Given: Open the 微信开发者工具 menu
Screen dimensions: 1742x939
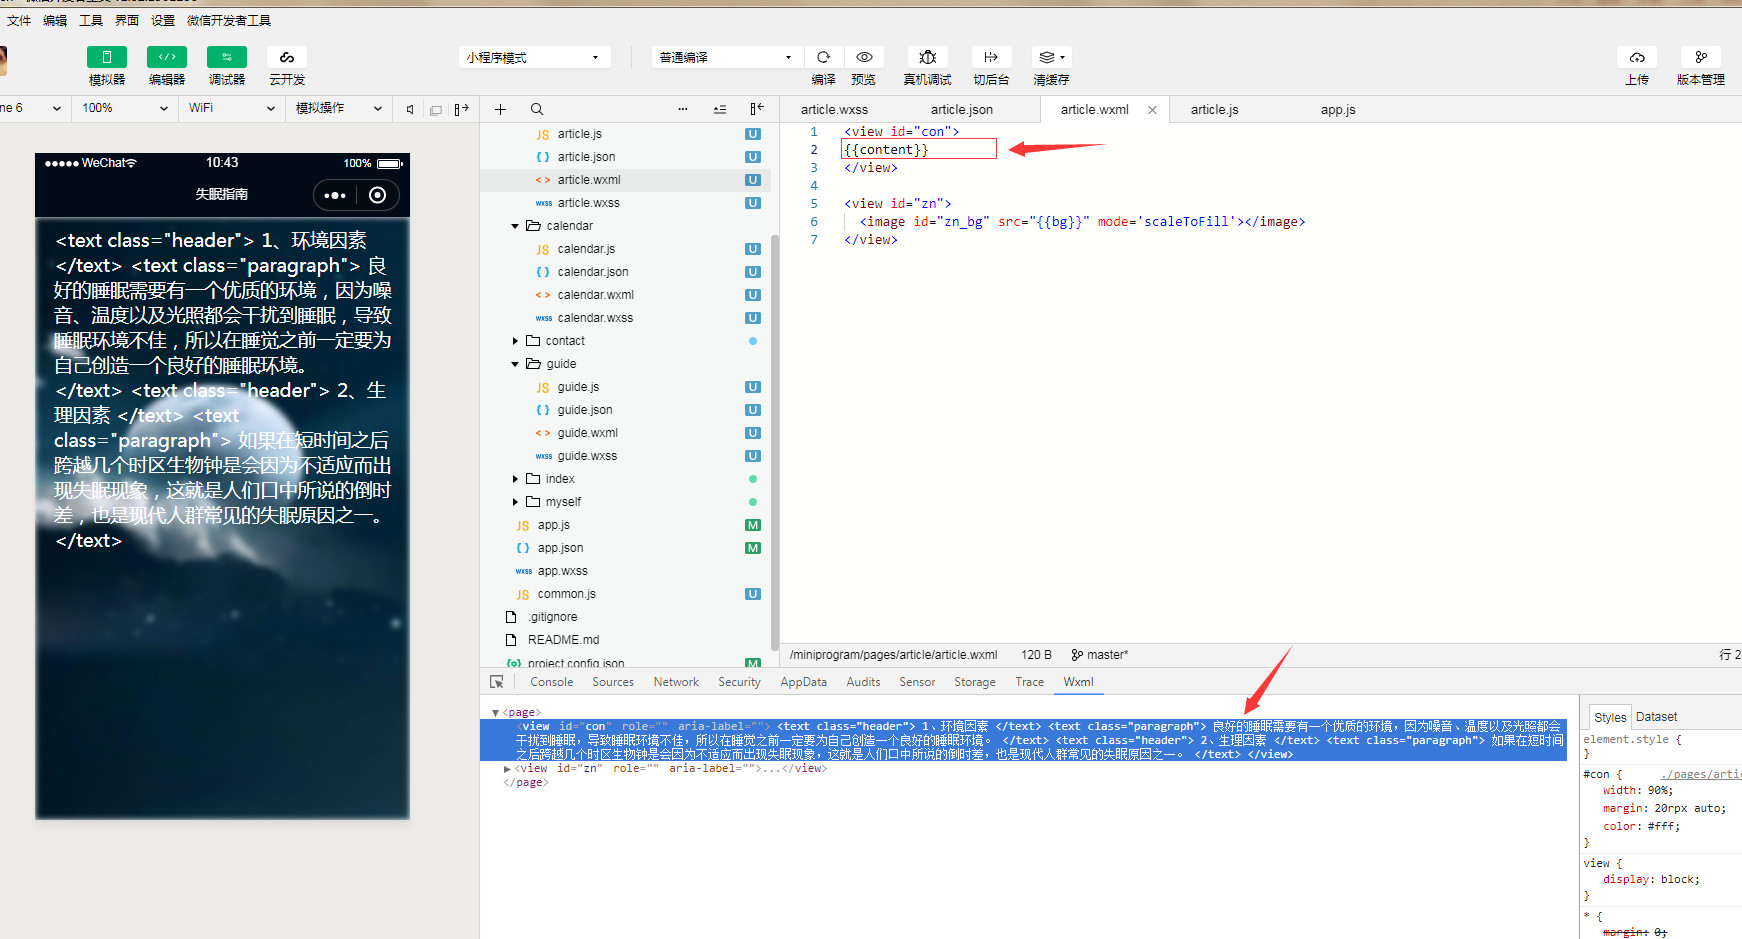Looking at the screenshot, I should (229, 20).
